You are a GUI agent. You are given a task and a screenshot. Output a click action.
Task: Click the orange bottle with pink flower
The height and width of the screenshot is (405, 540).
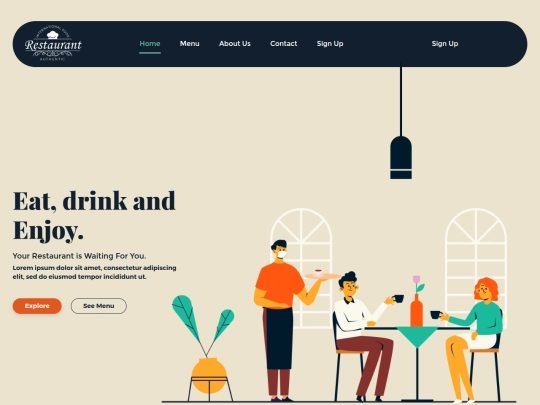(x=417, y=301)
